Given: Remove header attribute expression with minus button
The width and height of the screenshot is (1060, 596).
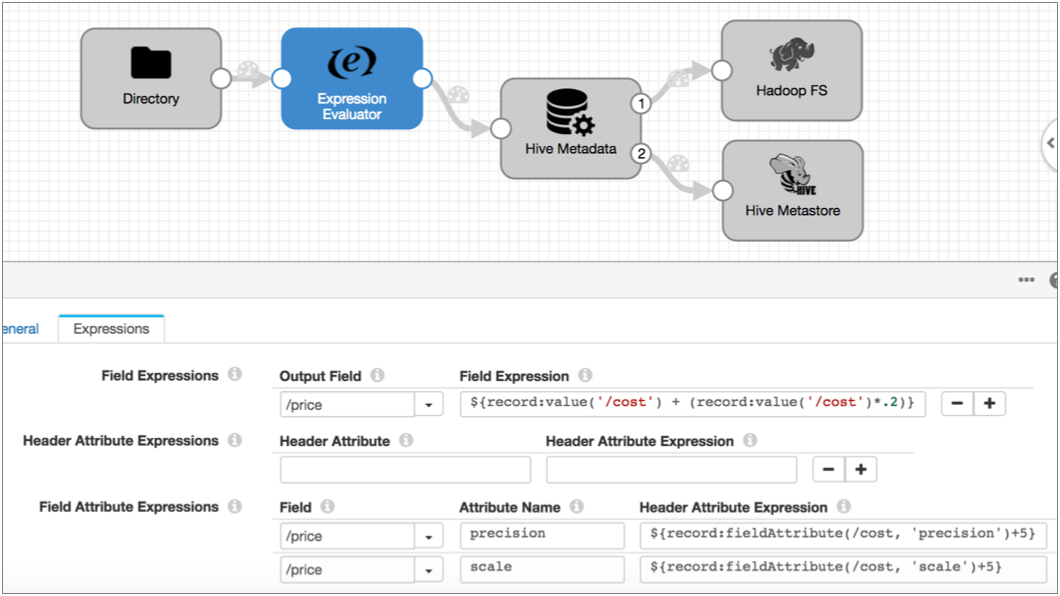Looking at the screenshot, I should coord(828,470).
